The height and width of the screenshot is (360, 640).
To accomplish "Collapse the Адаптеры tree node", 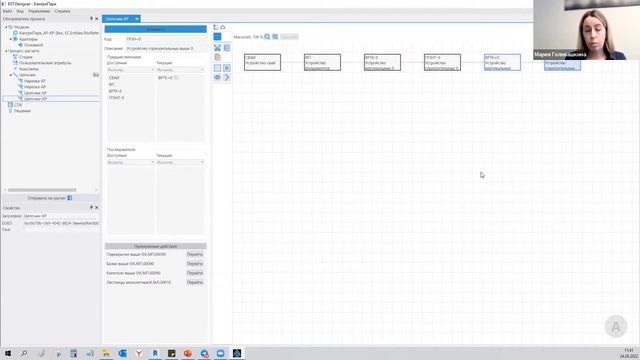I will [11, 39].
